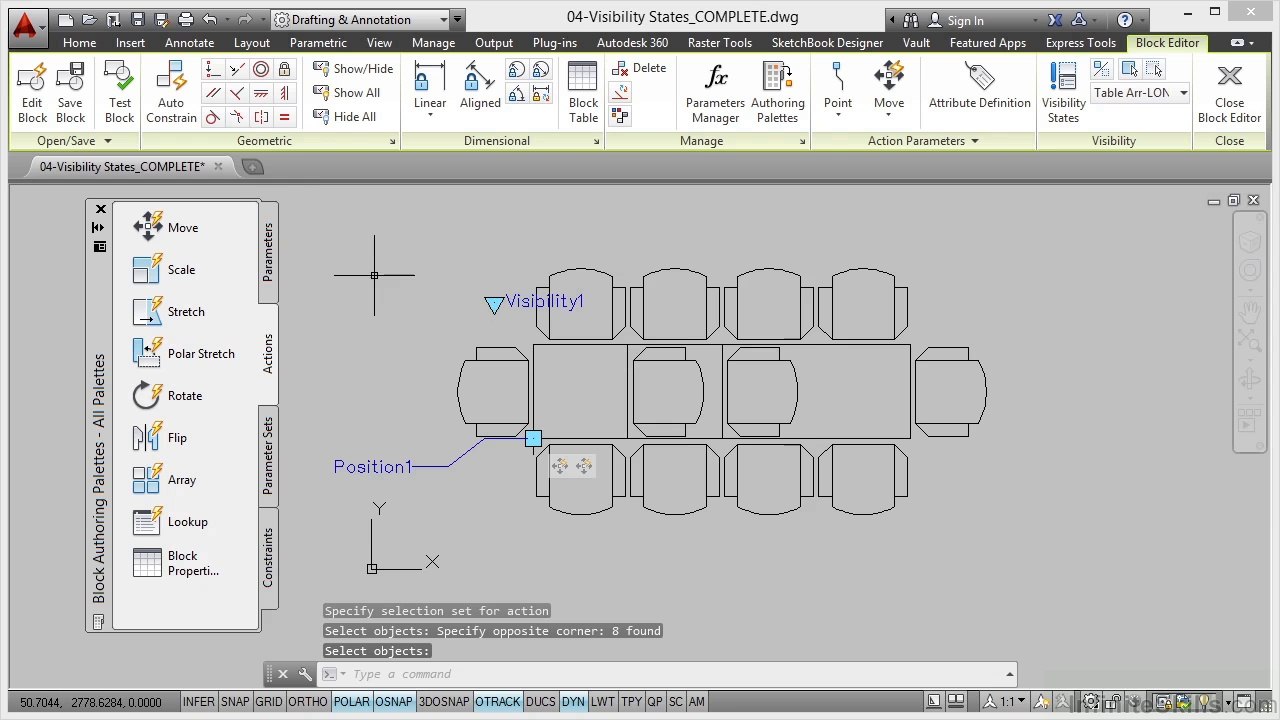The image size is (1280, 720).
Task: Select the Stretch action in the palette
Action: pyautogui.click(x=169, y=311)
